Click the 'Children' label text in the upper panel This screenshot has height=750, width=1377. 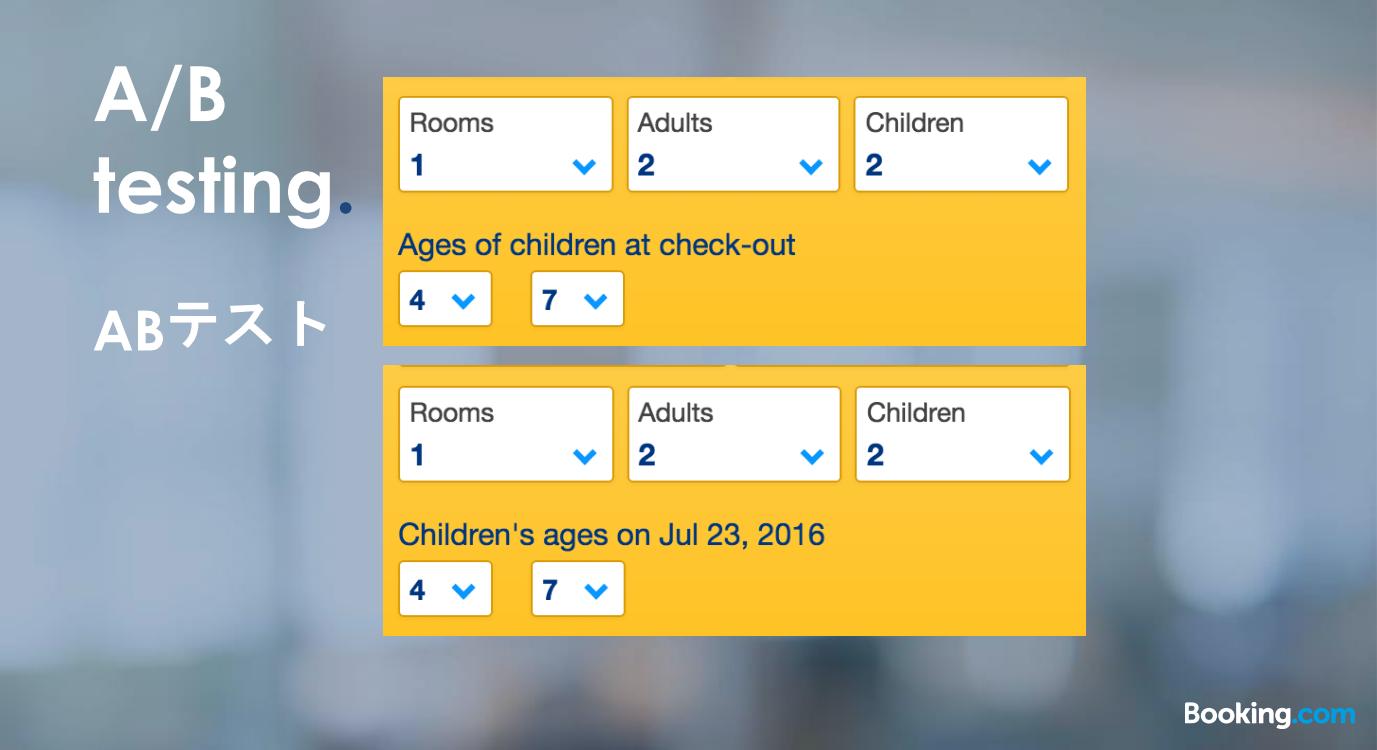click(x=914, y=123)
